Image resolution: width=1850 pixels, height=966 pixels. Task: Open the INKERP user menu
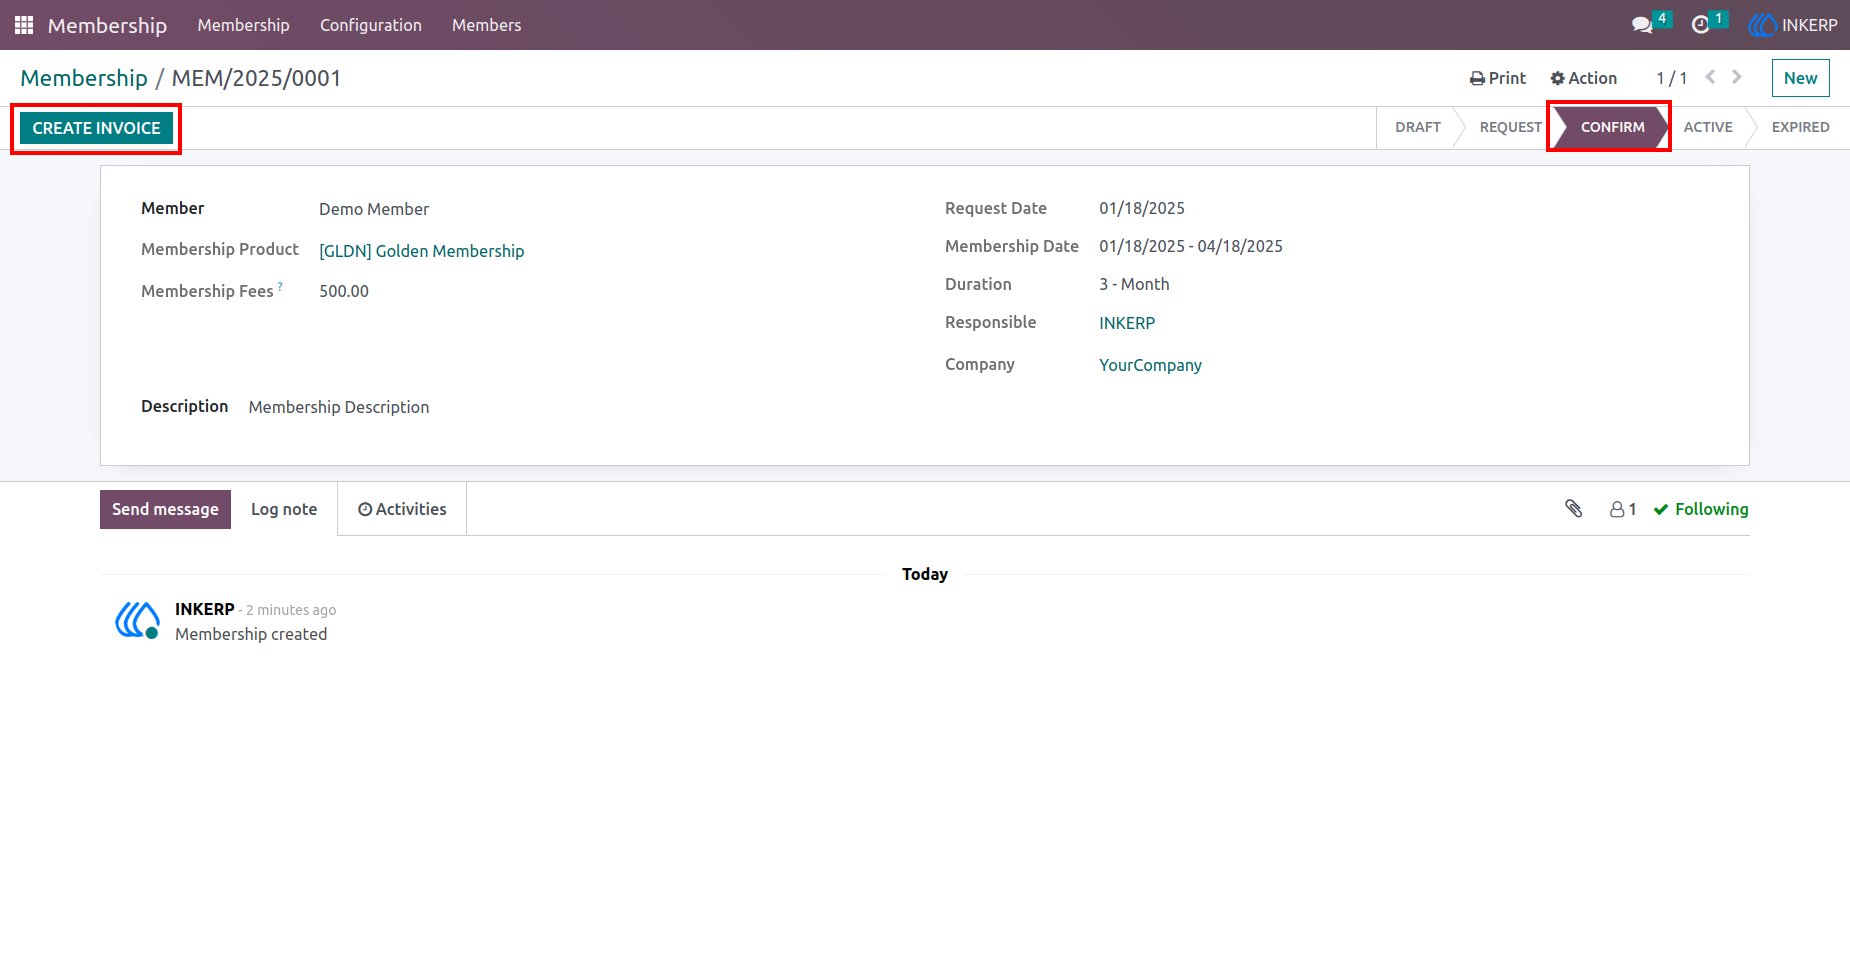pos(1793,25)
